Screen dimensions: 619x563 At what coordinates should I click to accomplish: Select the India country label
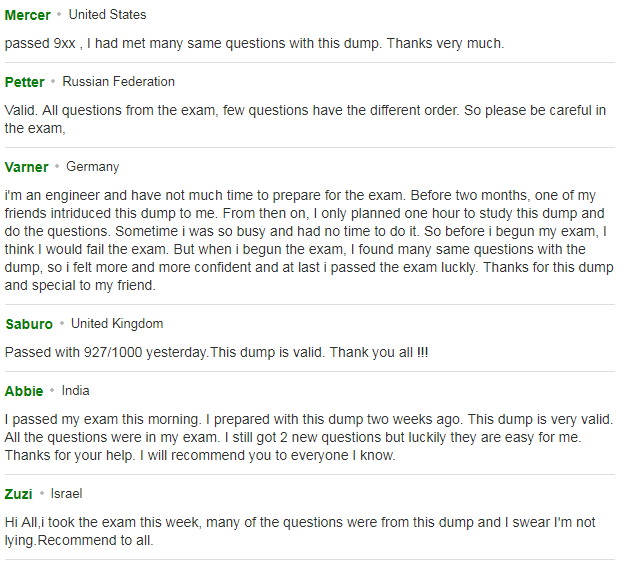pyautogui.click(x=75, y=391)
